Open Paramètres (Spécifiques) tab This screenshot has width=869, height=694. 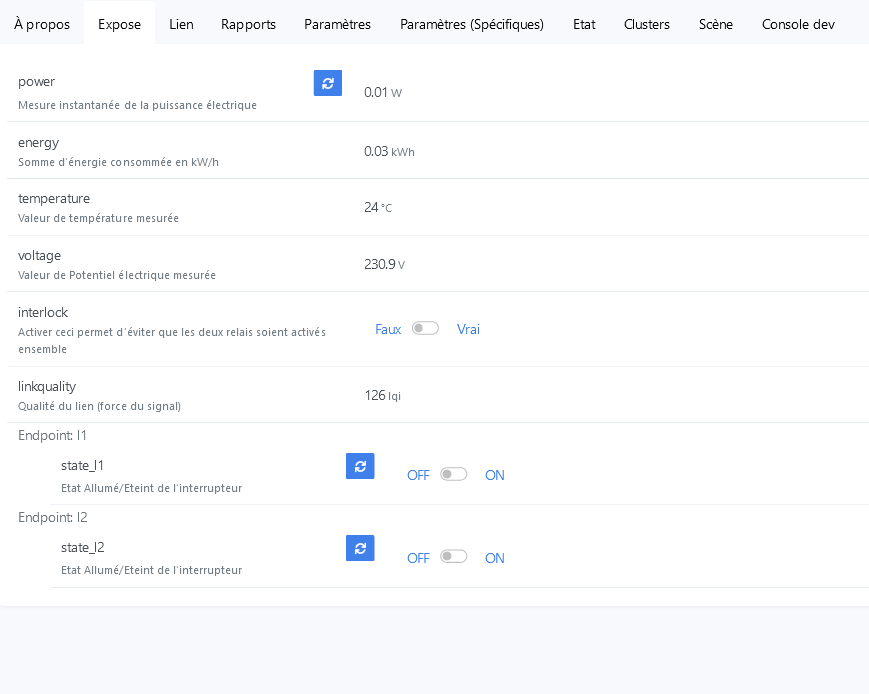pos(472,24)
